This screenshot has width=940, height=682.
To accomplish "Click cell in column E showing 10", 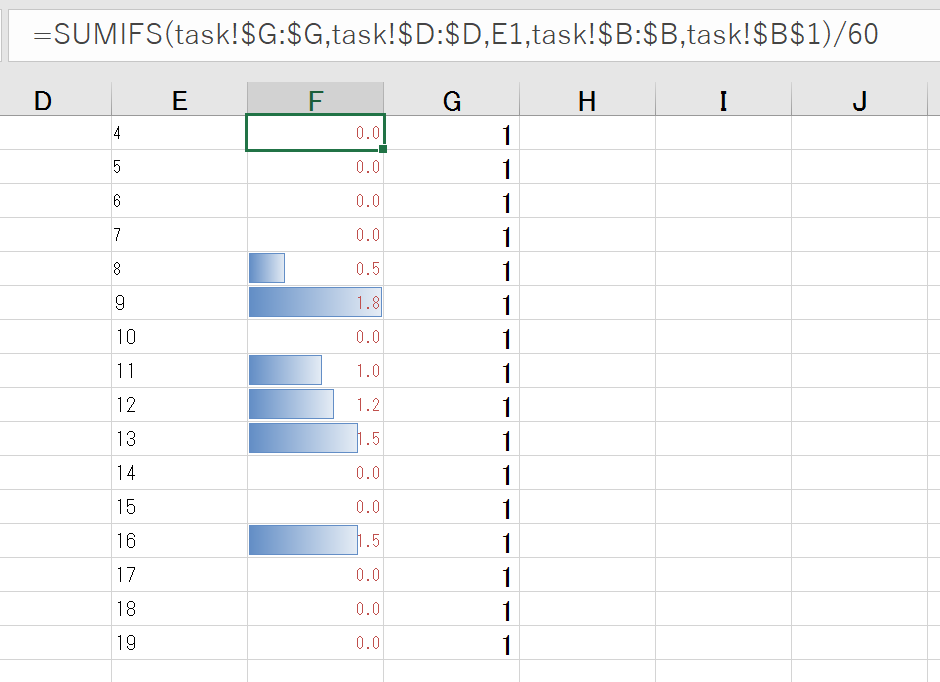I will coord(179,337).
